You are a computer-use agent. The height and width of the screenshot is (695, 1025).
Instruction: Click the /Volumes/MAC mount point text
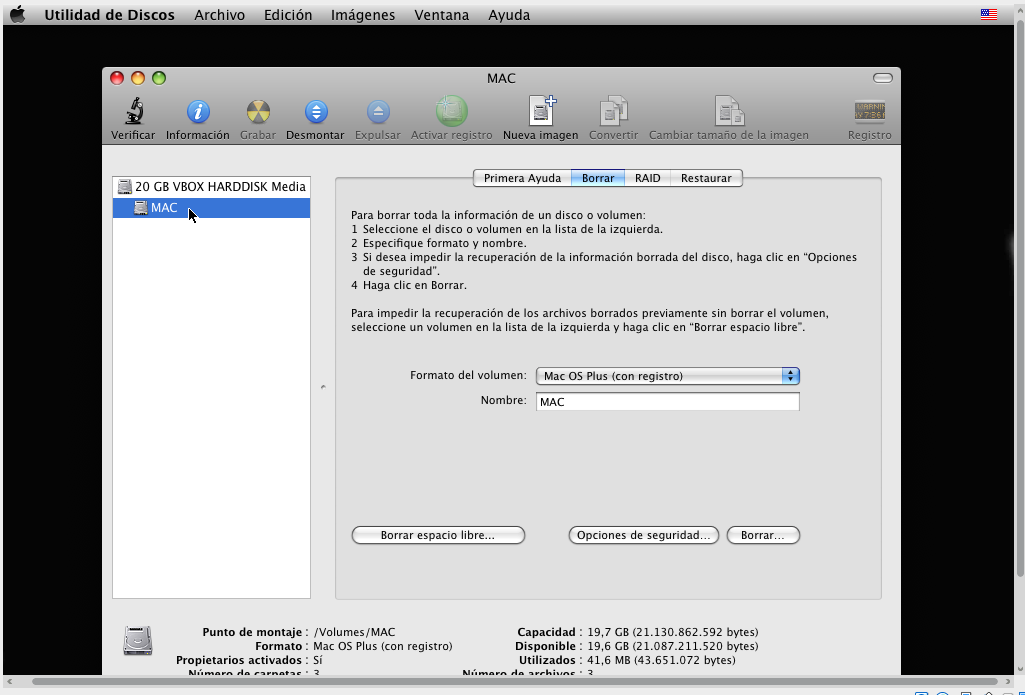coord(354,632)
